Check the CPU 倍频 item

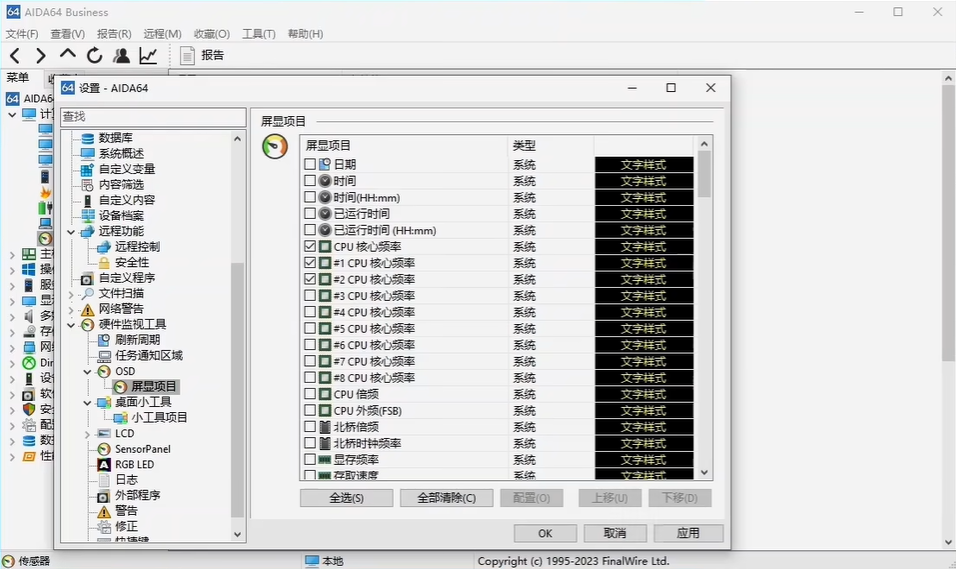[x=310, y=394]
